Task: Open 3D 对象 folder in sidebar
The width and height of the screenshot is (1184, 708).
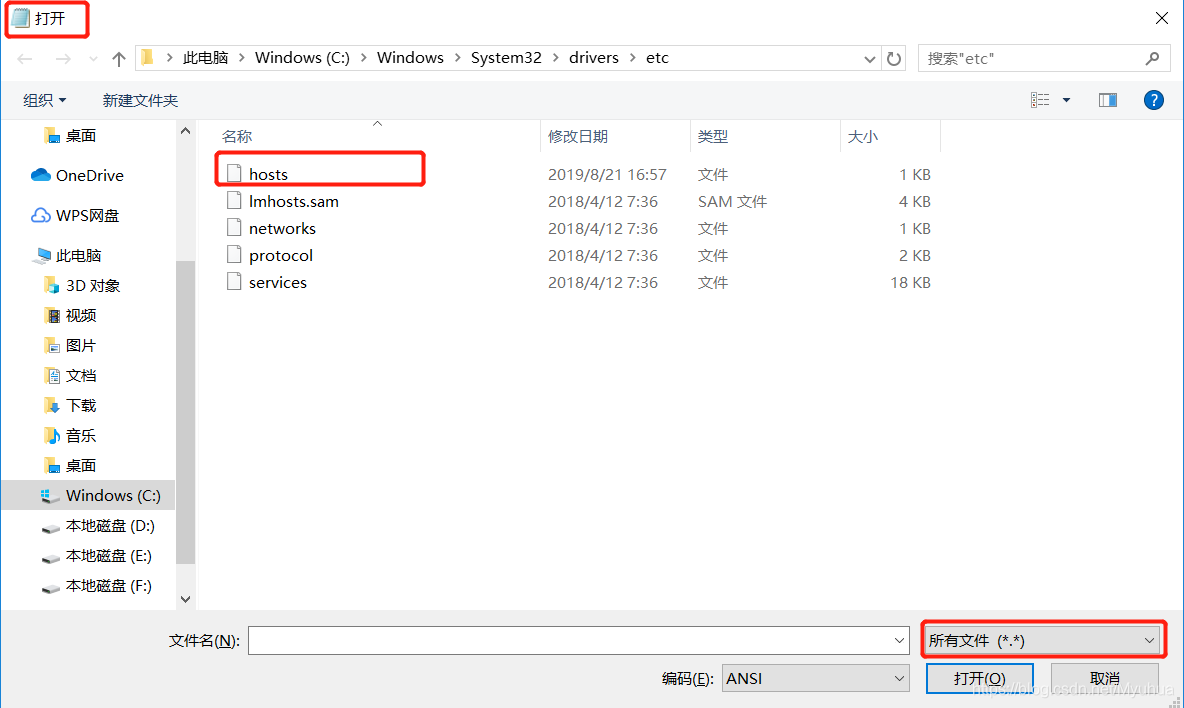Action: coord(92,285)
